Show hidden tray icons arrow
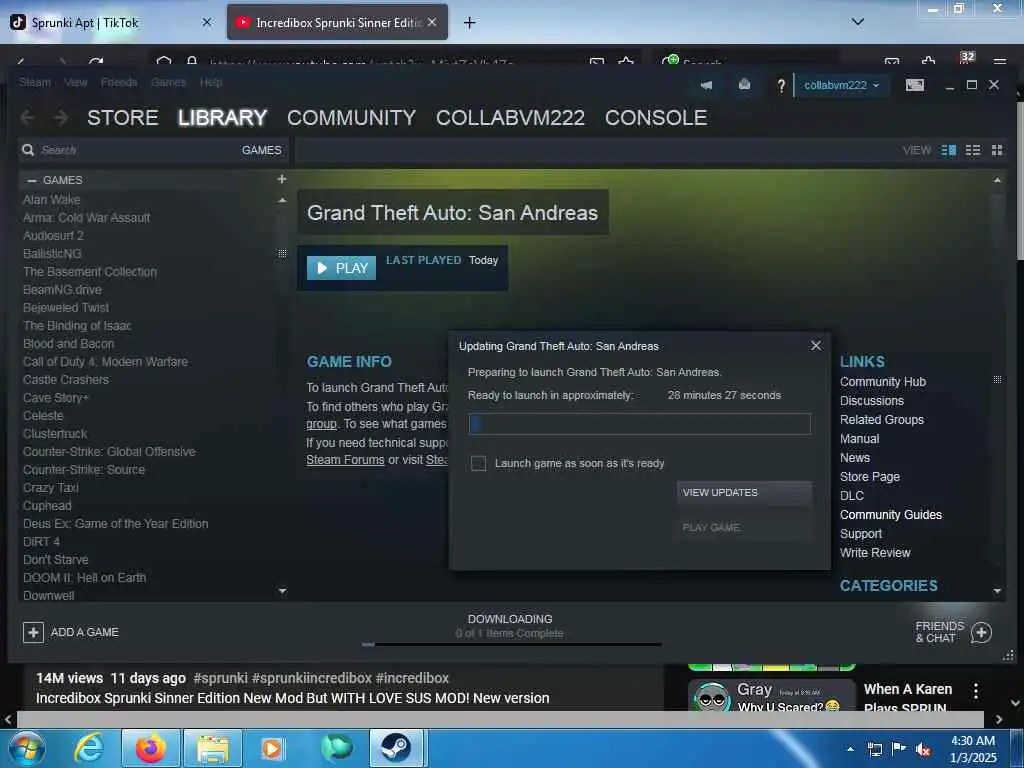The height and width of the screenshot is (768, 1024). pos(850,749)
